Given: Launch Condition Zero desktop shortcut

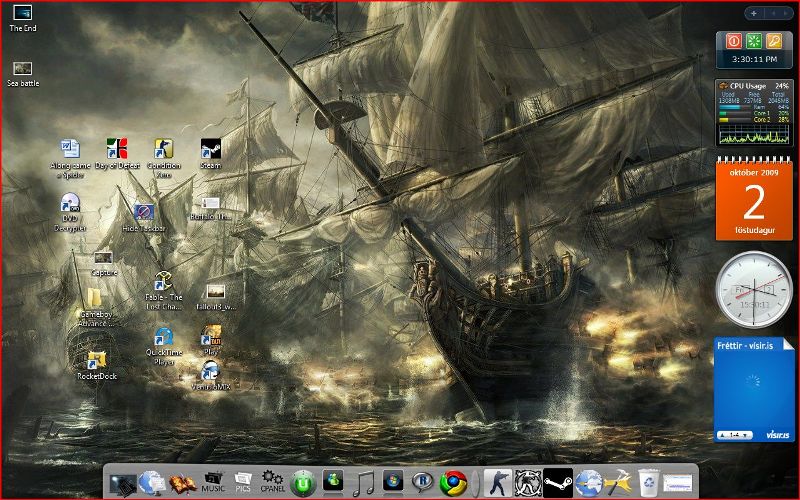Looking at the screenshot, I should [x=164, y=158].
